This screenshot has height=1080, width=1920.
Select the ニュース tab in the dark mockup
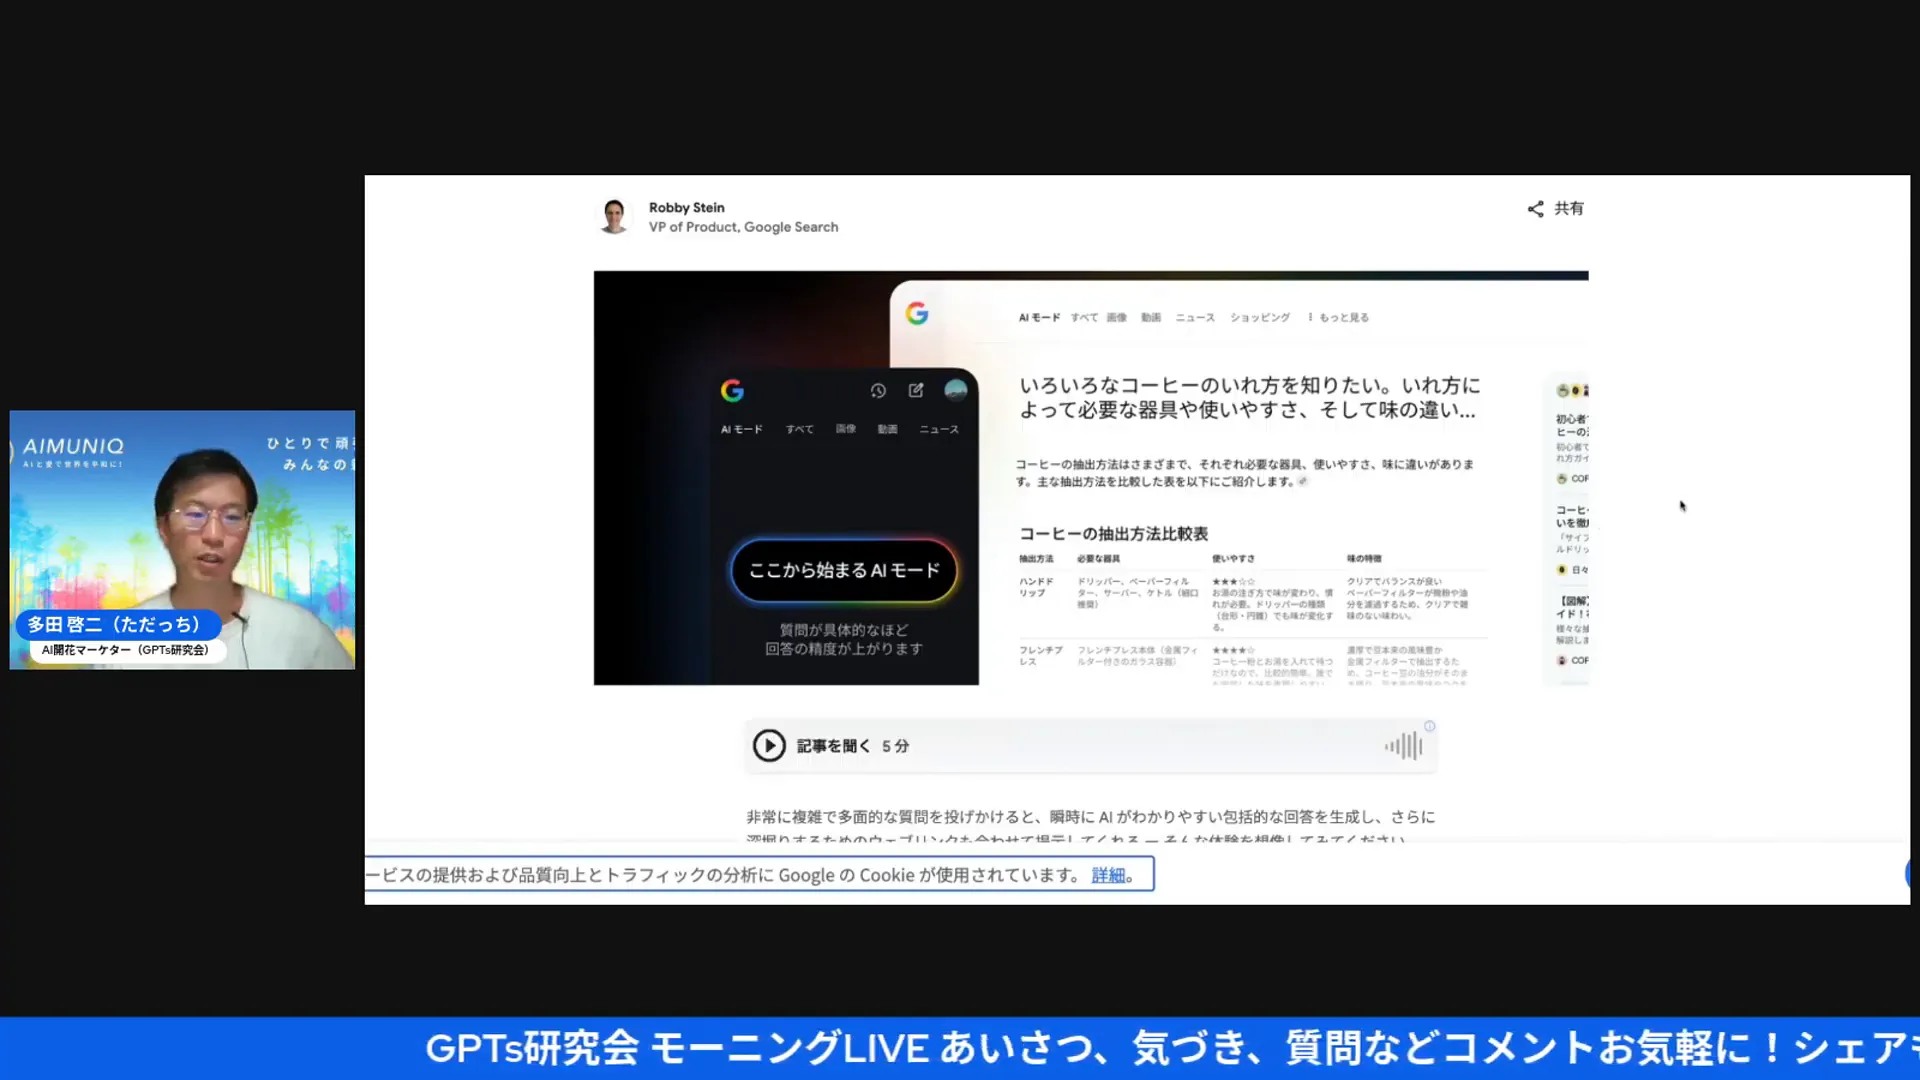click(939, 429)
